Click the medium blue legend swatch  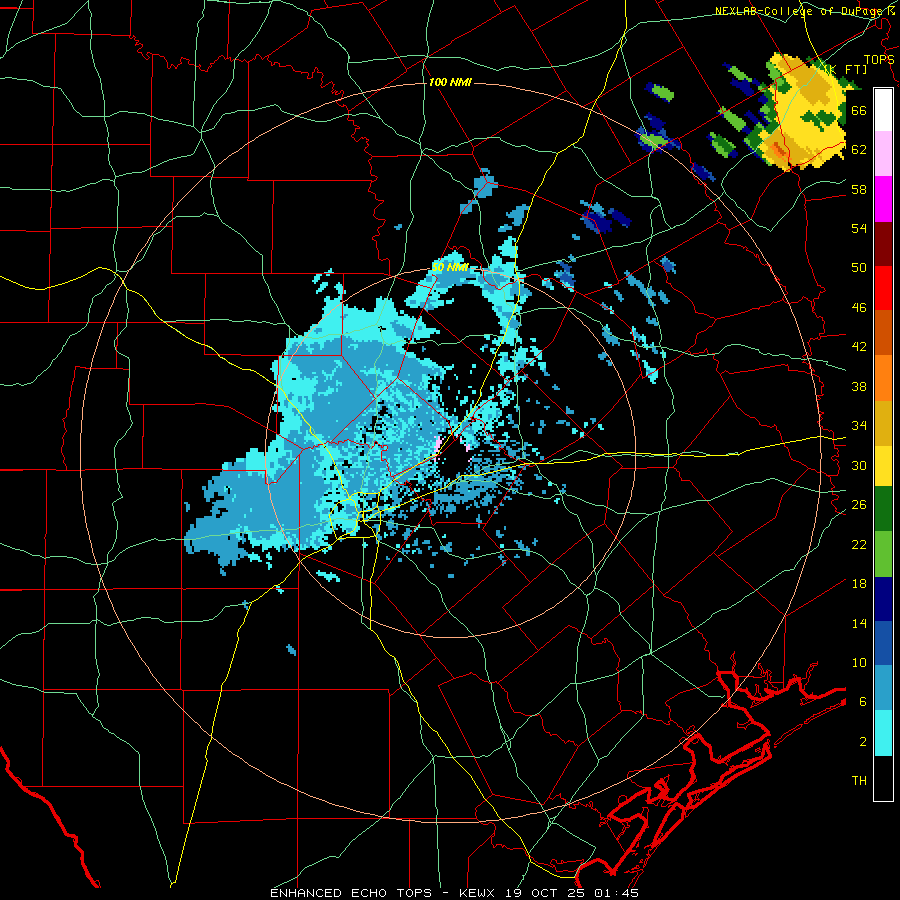[x=883, y=643]
